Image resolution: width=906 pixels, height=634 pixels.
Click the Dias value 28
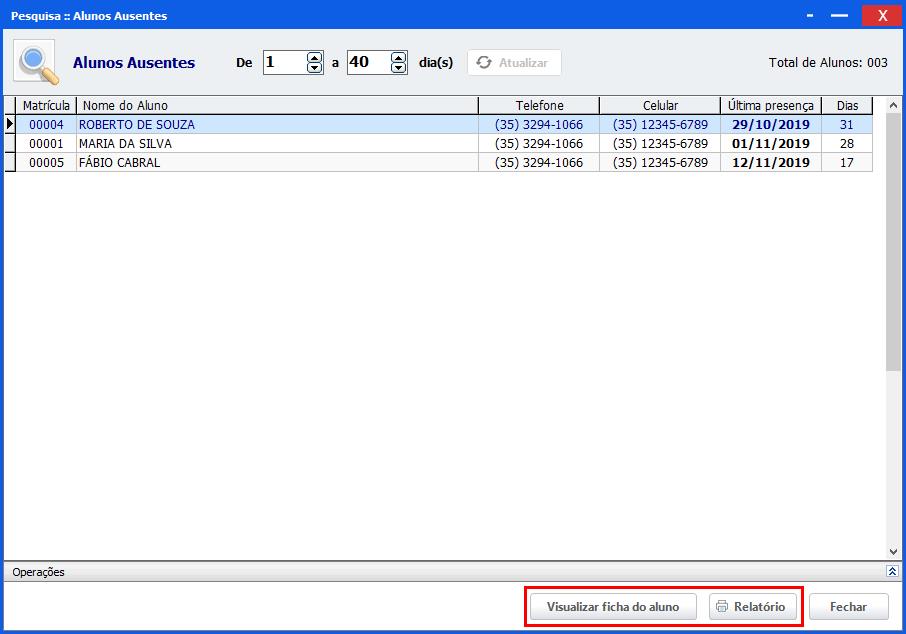pyautogui.click(x=847, y=143)
